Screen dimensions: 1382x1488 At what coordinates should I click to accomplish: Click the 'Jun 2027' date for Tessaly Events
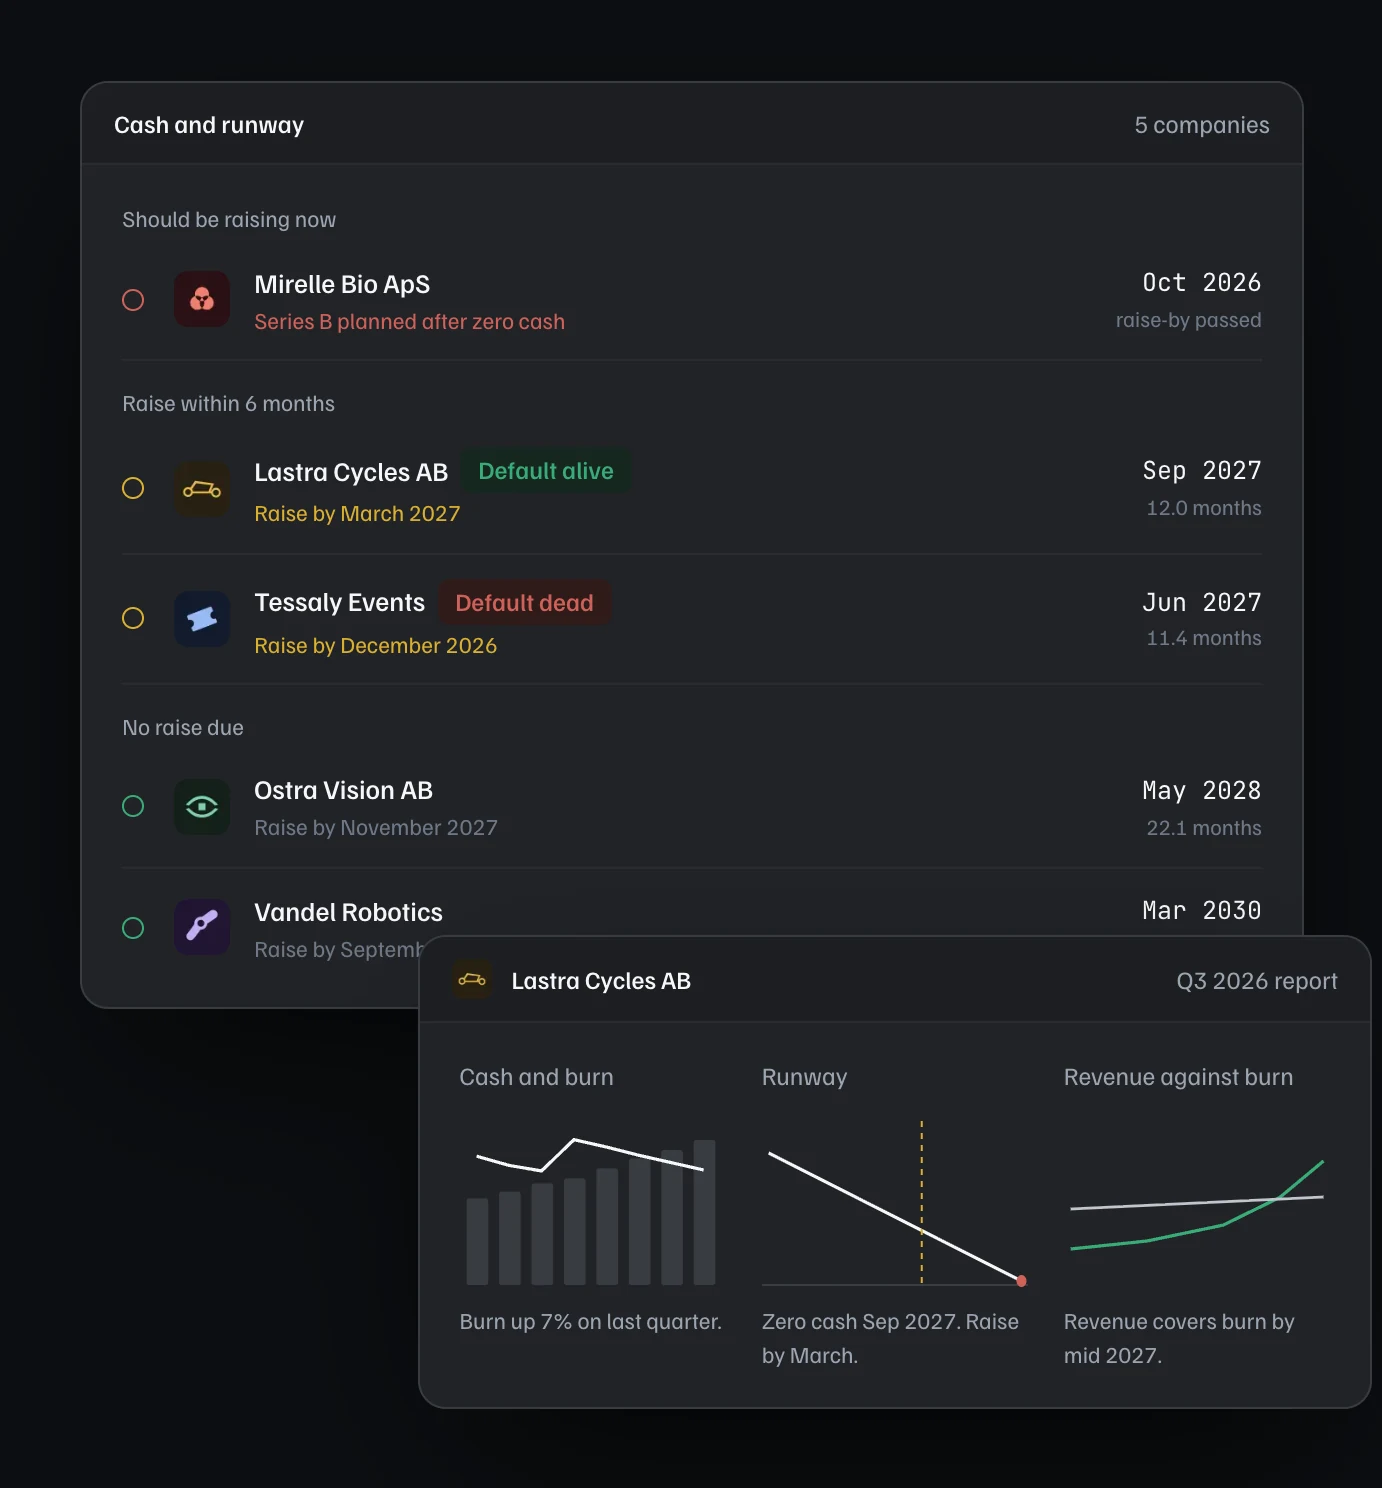pos(1202,603)
